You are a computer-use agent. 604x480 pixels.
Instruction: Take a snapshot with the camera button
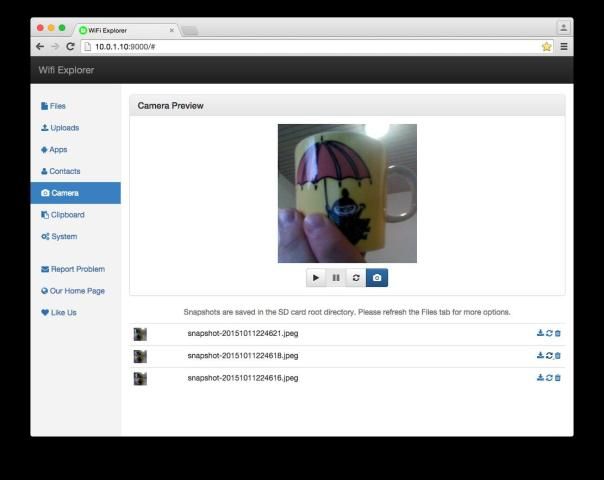[x=377, y=278]
